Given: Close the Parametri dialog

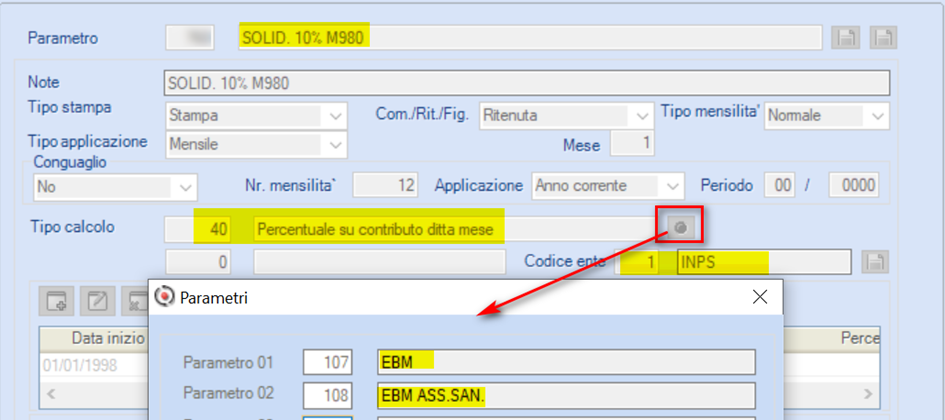Looking at the screenshot, I should (760, 296).
